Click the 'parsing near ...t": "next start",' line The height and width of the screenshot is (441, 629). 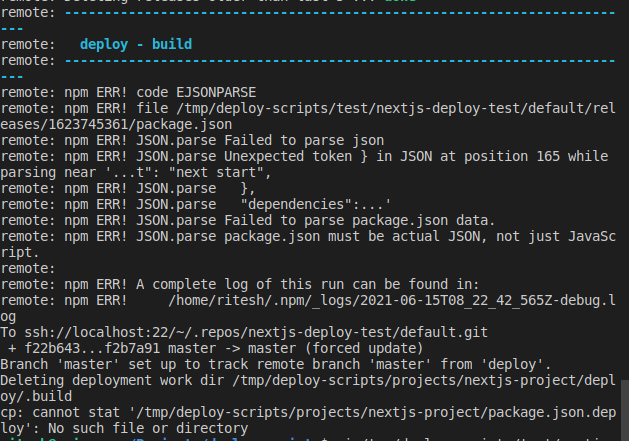(136, 173)
